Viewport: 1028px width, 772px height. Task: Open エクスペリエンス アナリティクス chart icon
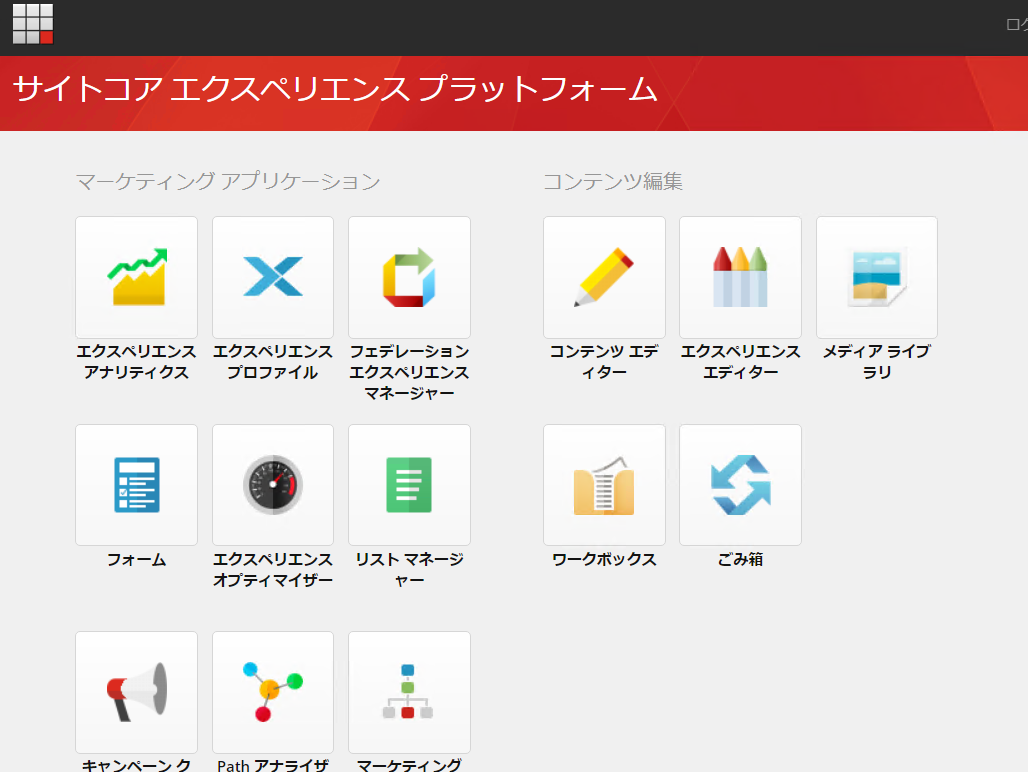(136, 277)
